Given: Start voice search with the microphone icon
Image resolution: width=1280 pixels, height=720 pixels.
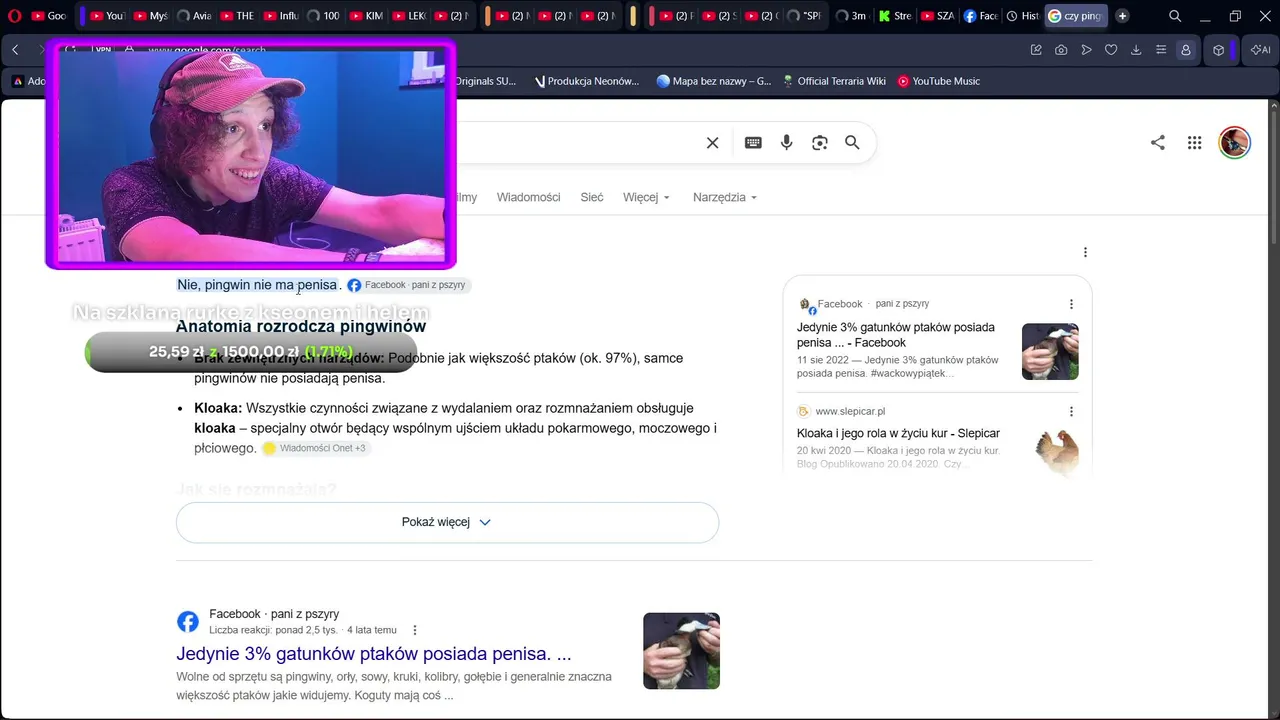Looking at the screenshot, I should (787, 143).
